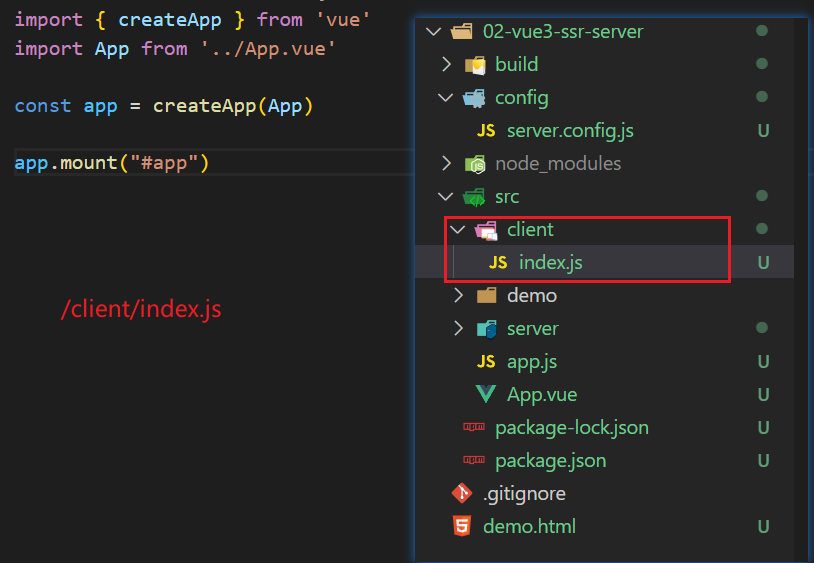Viewport: 814px width, 563px height.
Task: Click the U git status beside App.vue
Action: click(763, 395)
